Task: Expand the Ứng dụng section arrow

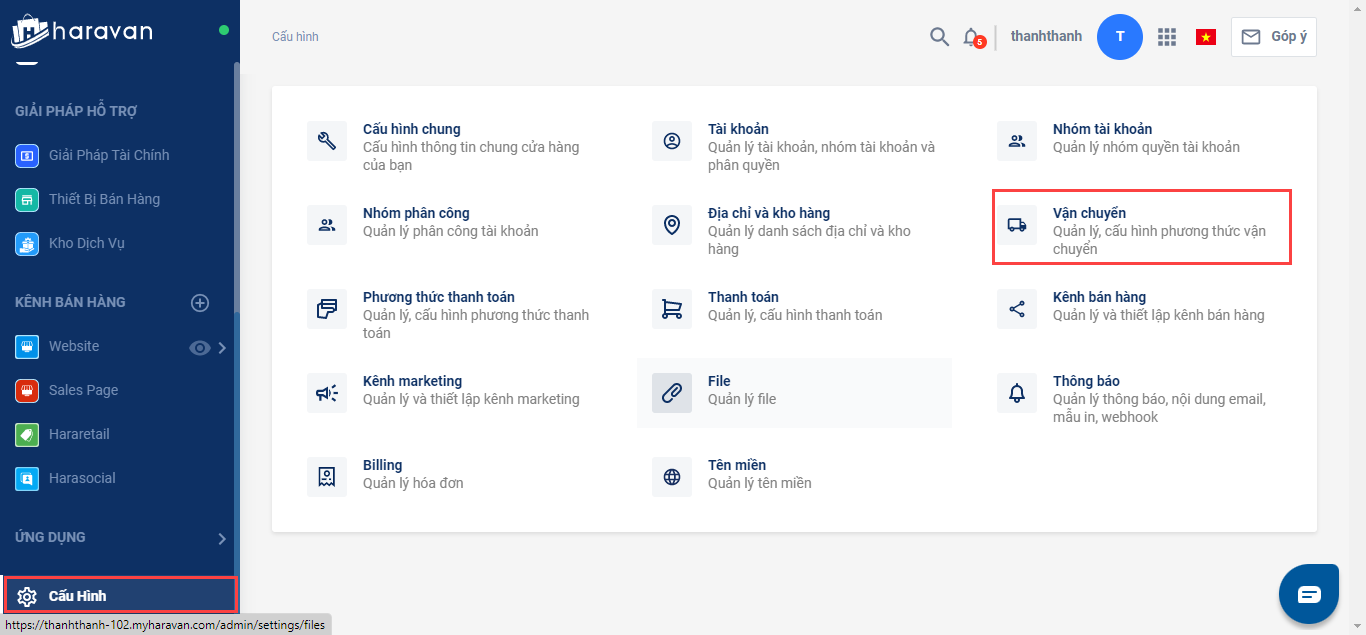Action: [222, 538]
